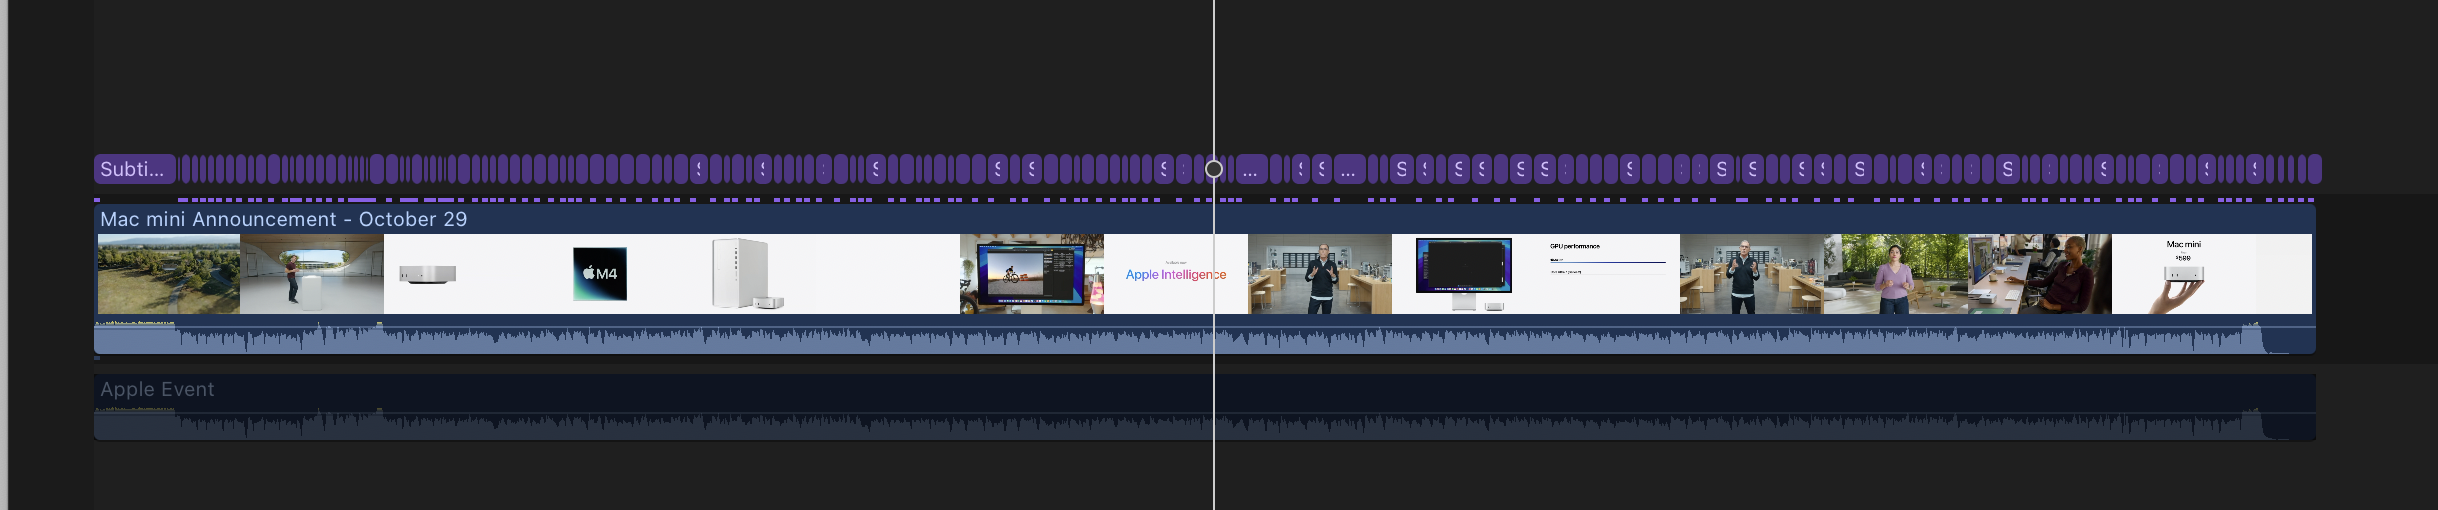This screenshot has width=2438, height=510.
Task: Click the Mac mini Announcement clip's volume line
Action: [1205, 327]
